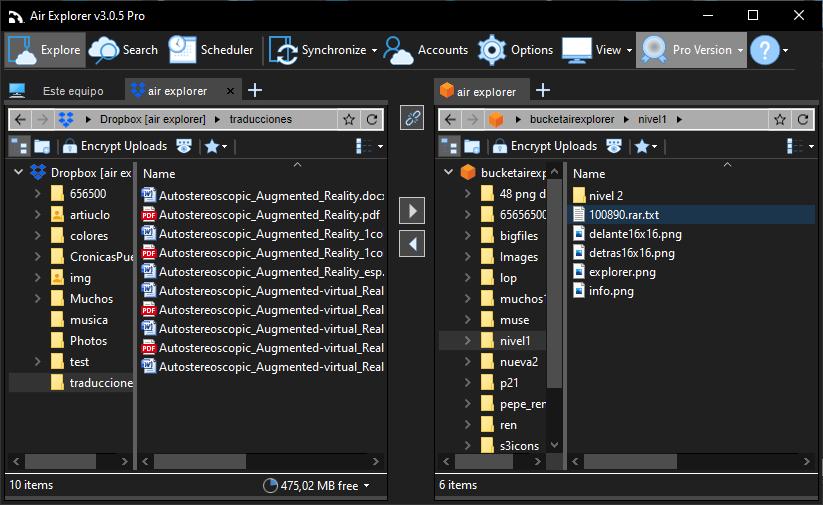Select the Photos folder in tree
The width and height of the screenshot is (823, 505).
[88, 341]
